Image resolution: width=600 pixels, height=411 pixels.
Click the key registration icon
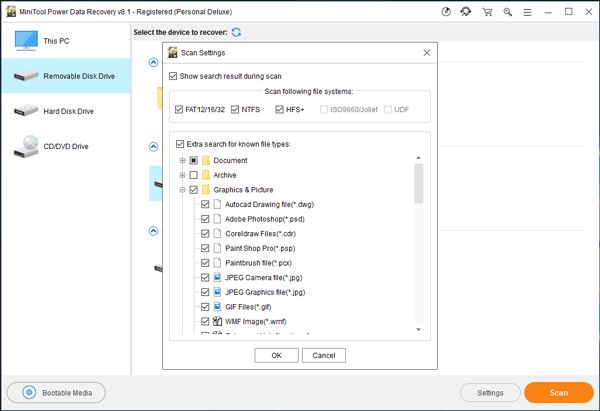pos(508,12)
